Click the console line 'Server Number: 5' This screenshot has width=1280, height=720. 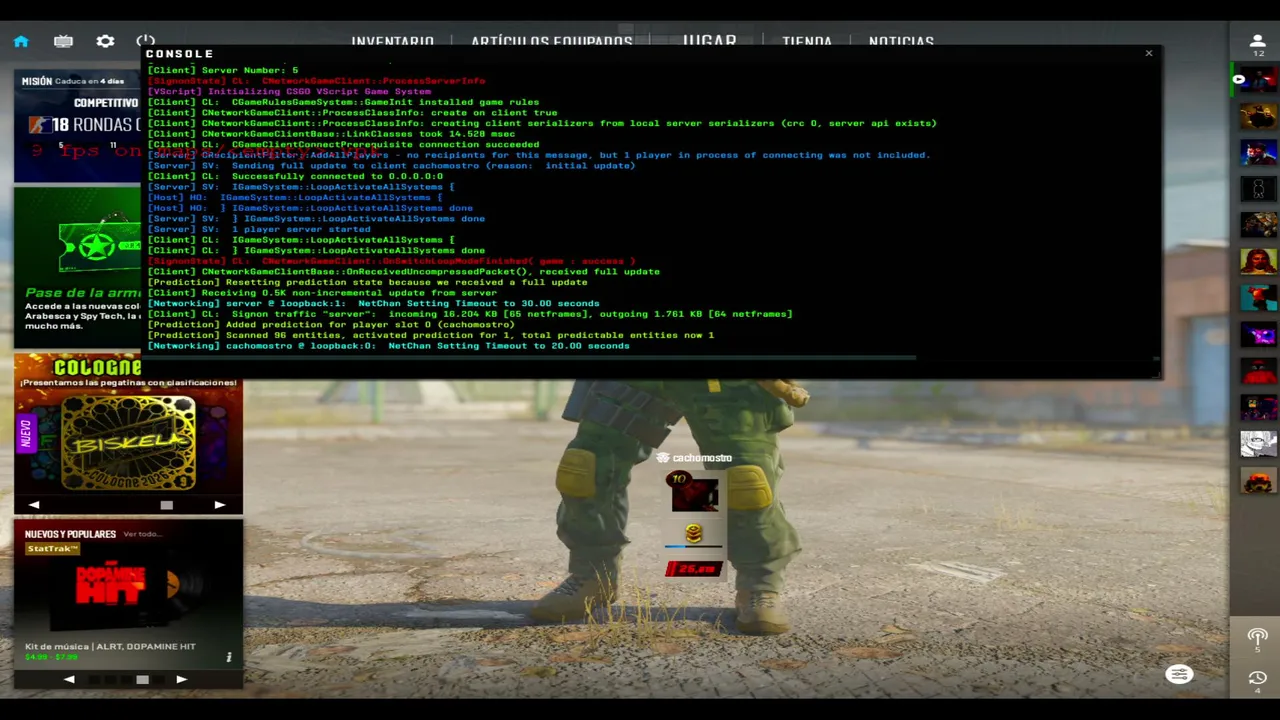[223, 70]
